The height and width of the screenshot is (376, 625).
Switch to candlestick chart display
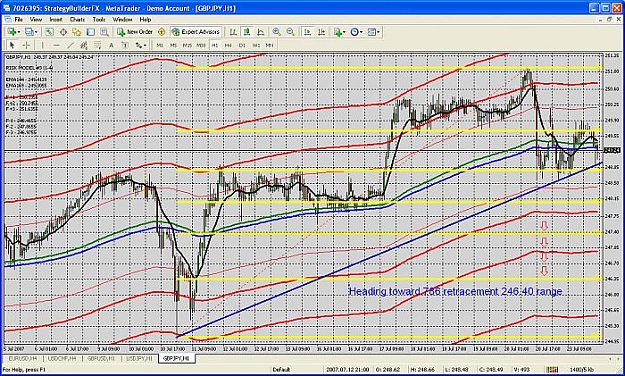pos(247,32)
